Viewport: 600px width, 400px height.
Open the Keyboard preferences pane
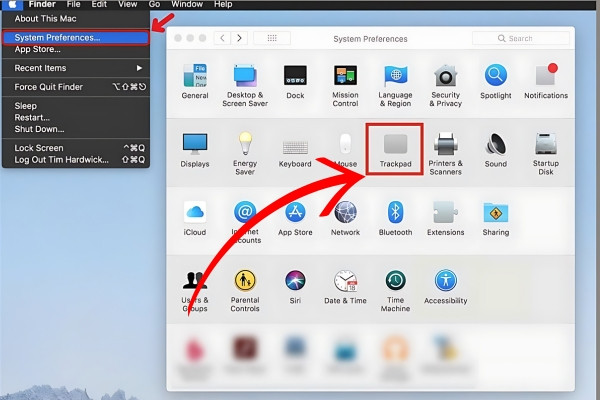295,153
